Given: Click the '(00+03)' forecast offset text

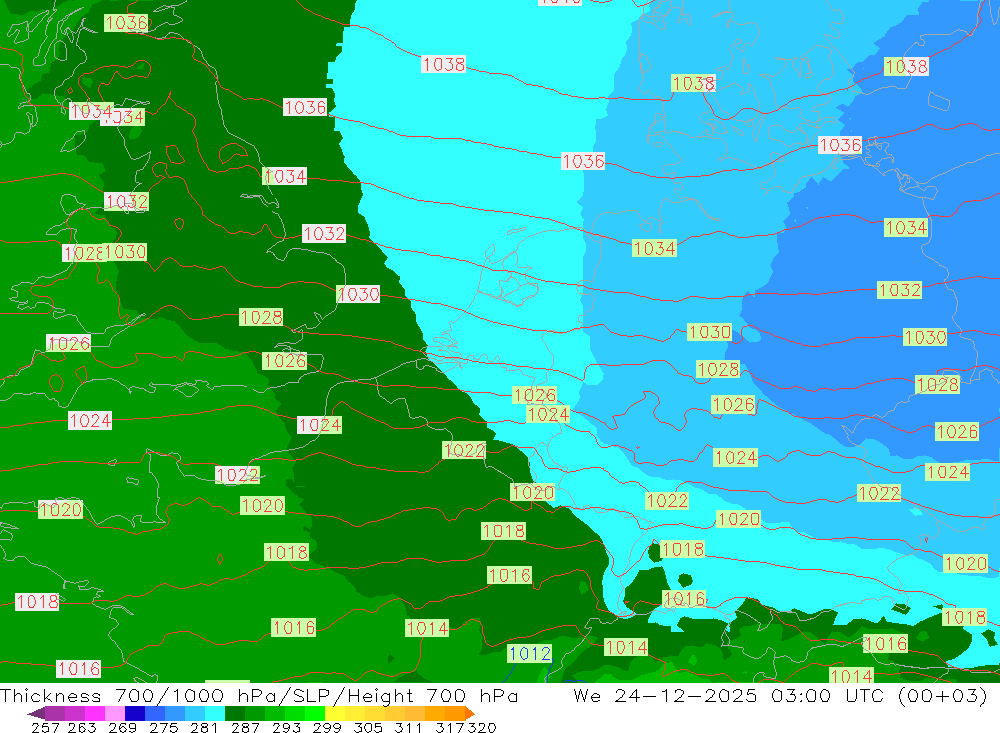Looking at the screenshot, I should click(943, 695).
